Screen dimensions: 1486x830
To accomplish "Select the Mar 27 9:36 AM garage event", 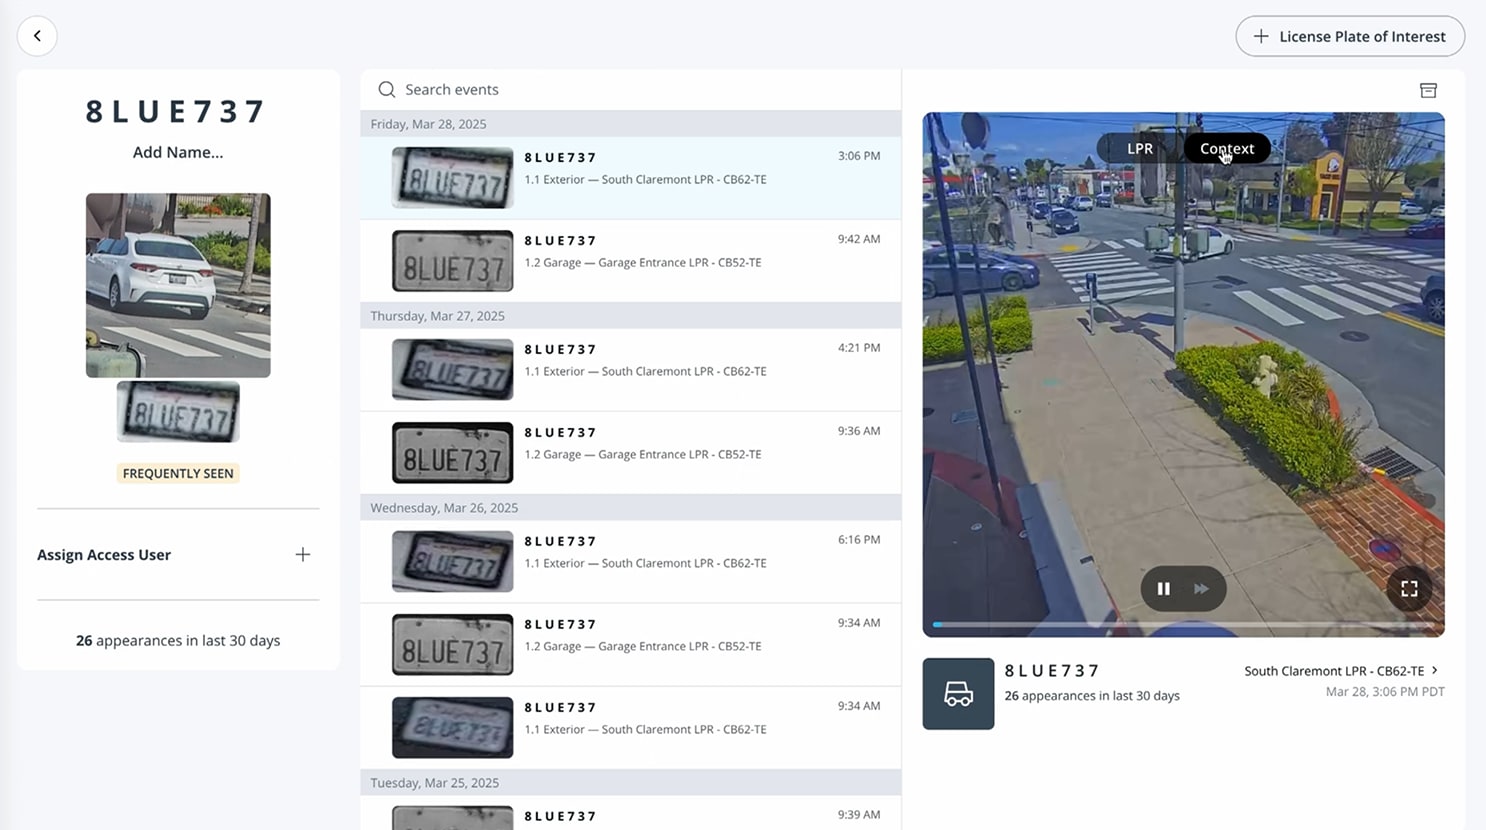I will coord(630,453).
